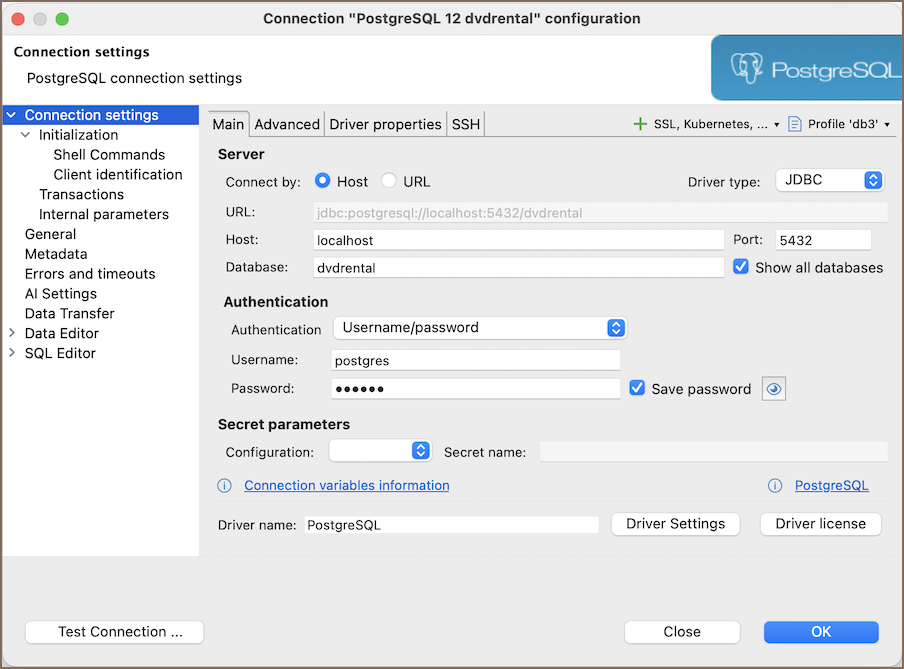The image size is (904, 669).
Task: Open Authentication Username/password dropdown
Action: [479, 328]
